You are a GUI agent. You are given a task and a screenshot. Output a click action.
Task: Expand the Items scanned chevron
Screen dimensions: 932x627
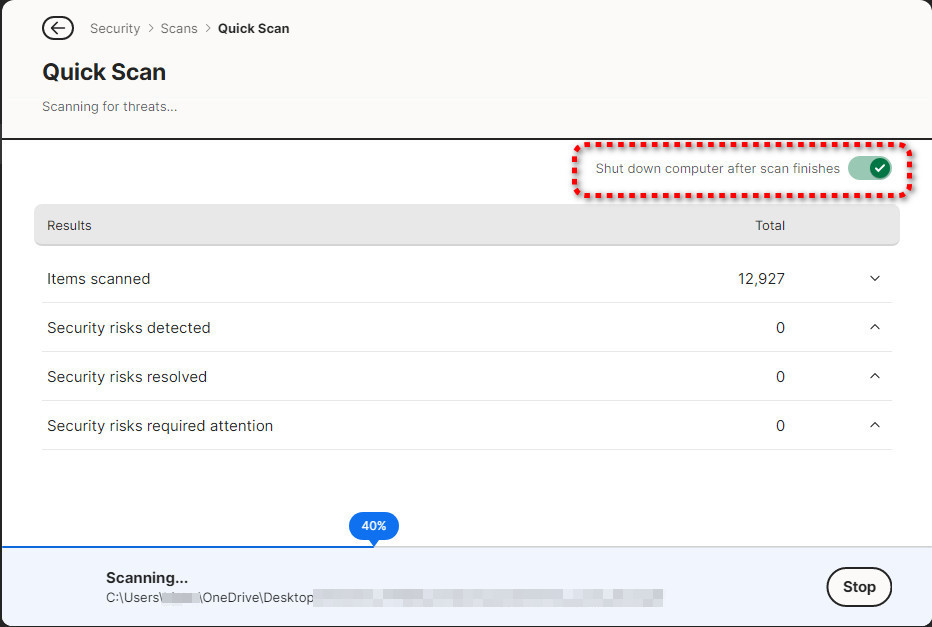[875, 279]
